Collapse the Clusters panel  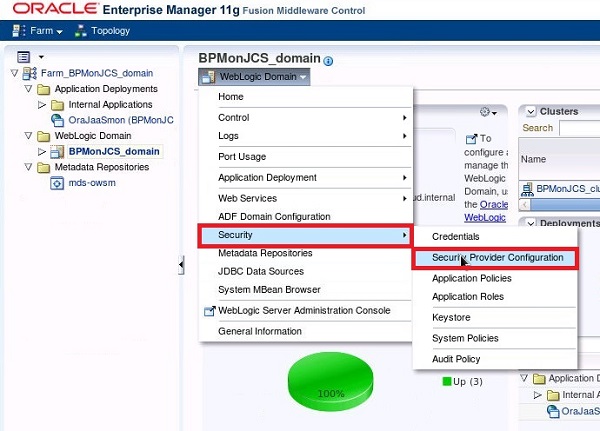[531, 112]
